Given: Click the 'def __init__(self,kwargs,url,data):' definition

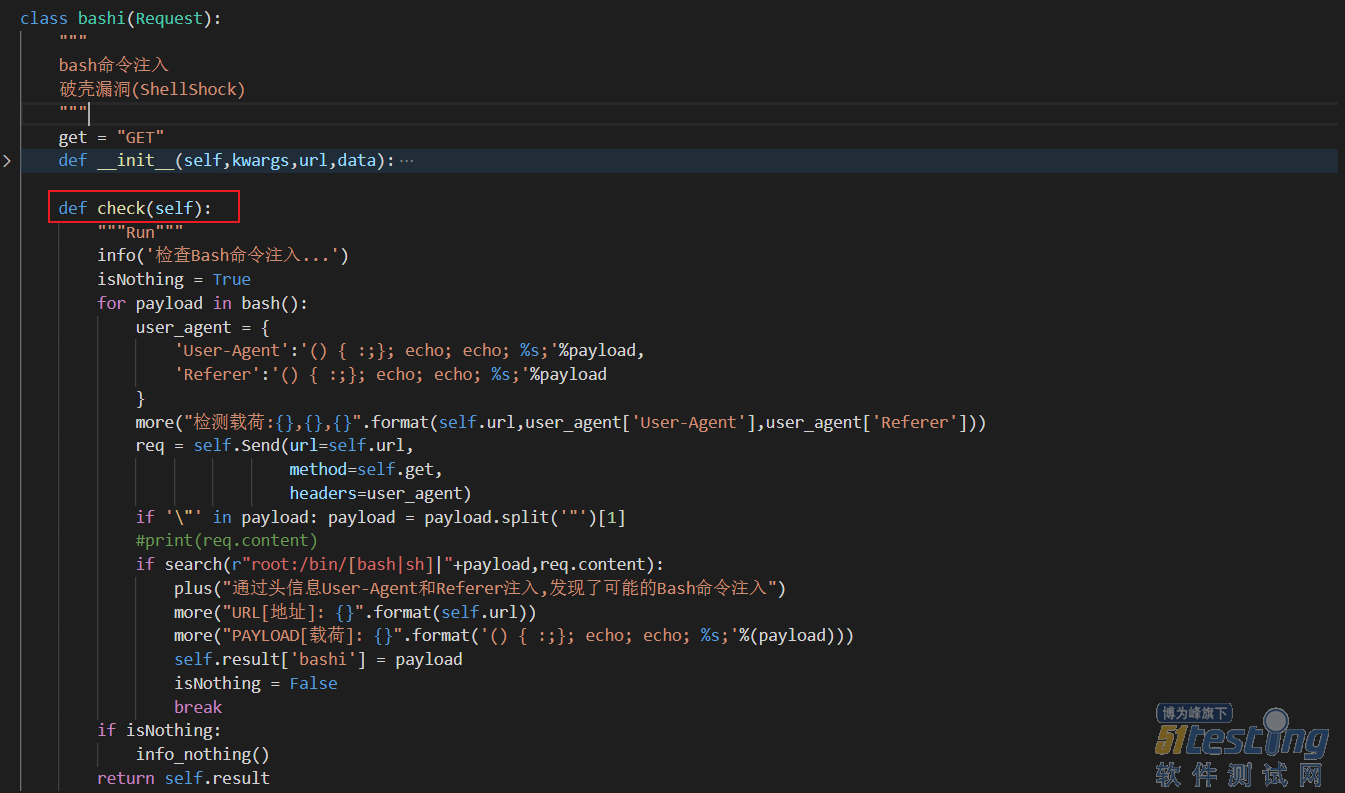Looking at the screenshot, I should click(x=227, y=161).
